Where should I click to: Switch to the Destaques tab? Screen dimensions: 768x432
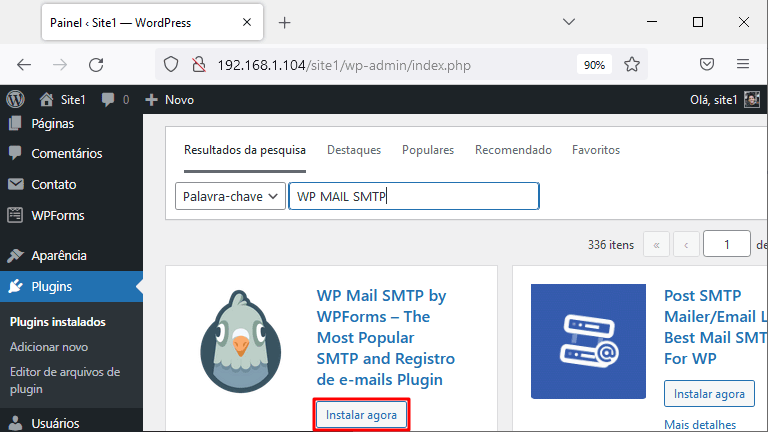click(354, 150)
